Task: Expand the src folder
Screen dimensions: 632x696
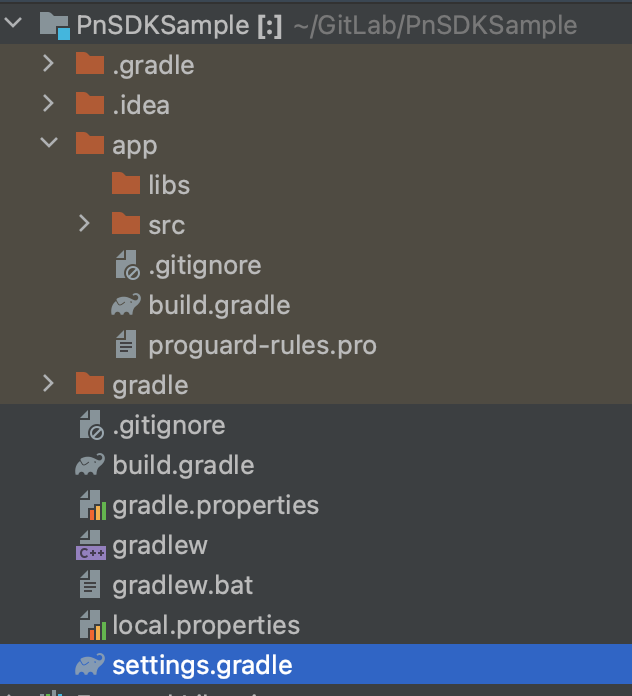Action: pyautogui.click(x=84, y=224)
